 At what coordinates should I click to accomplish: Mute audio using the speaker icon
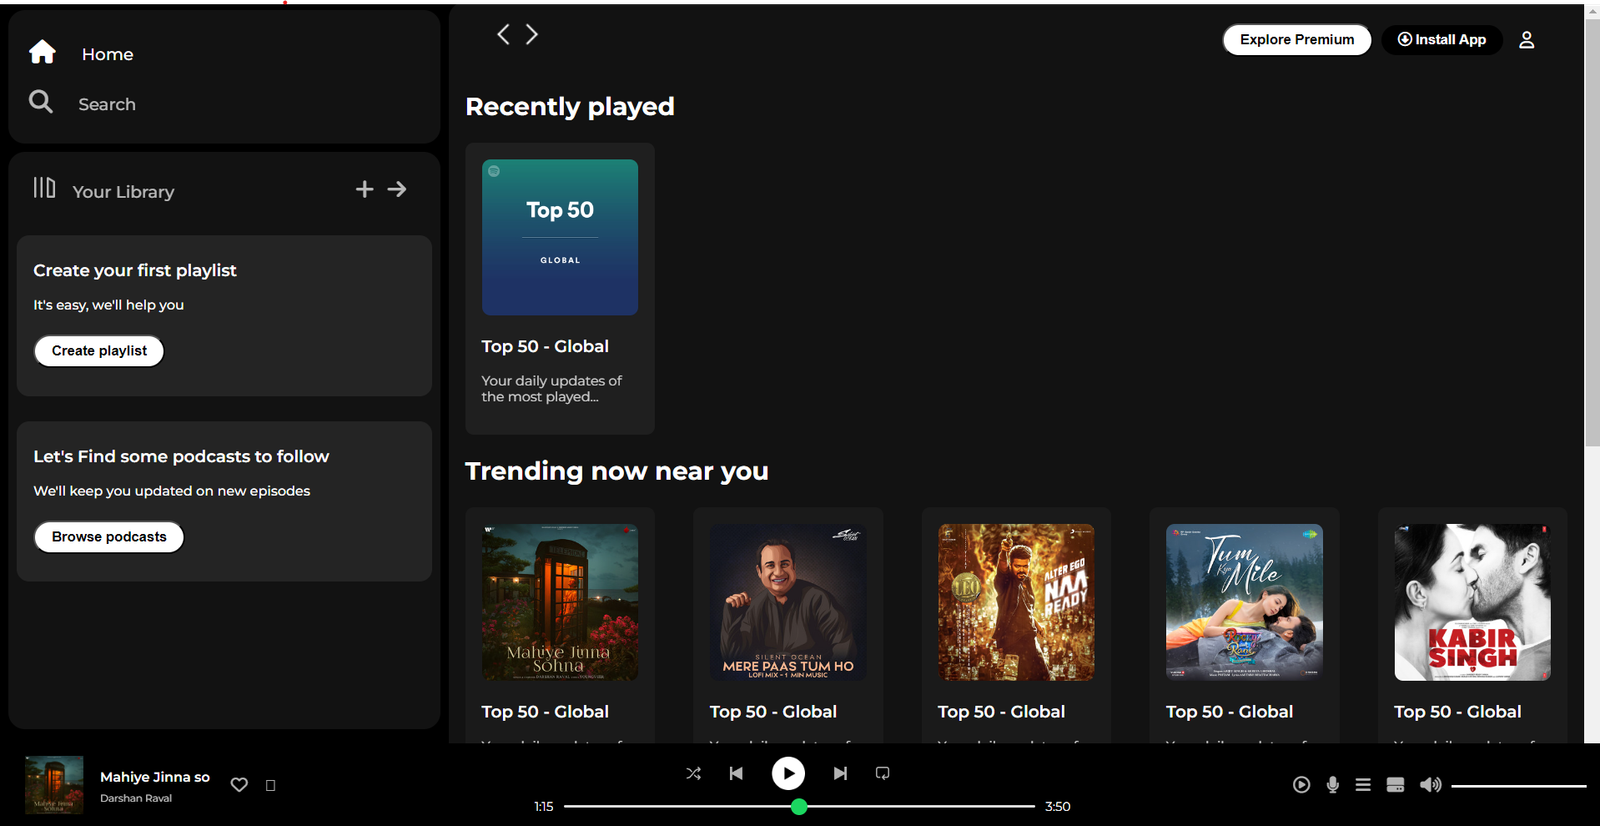click(1430, 785)
